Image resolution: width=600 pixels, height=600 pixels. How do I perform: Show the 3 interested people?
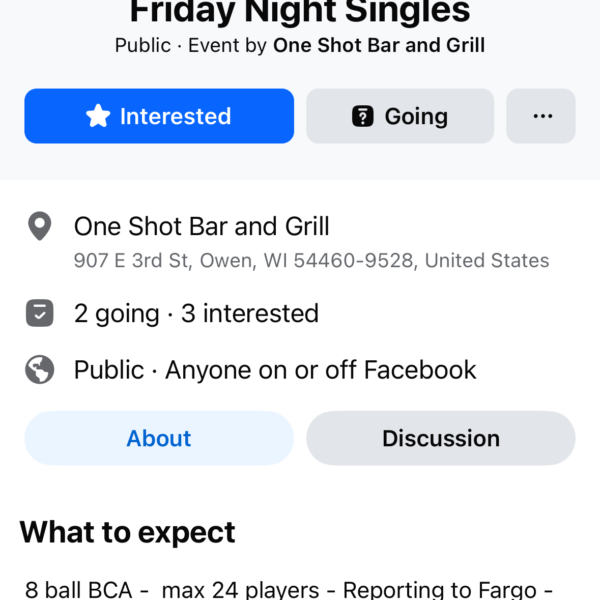250,314
